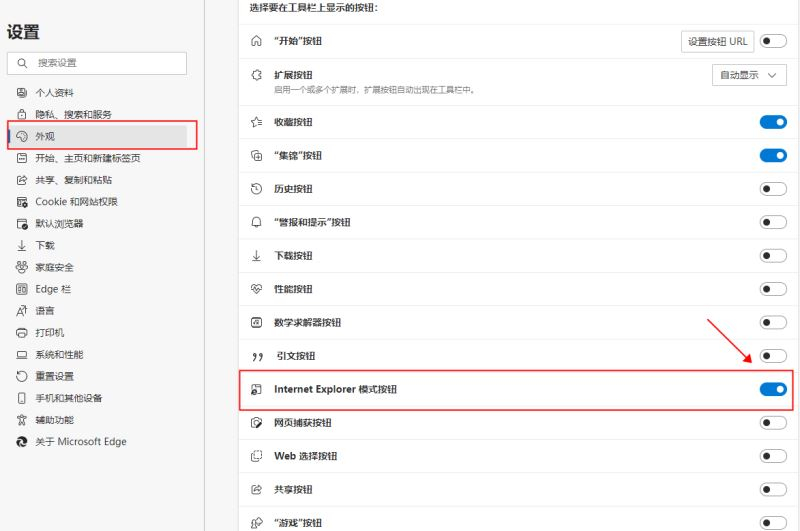Click the 个人资料 profile icon
Viewport: 800px width, 531px height.
tap(22, 92)
